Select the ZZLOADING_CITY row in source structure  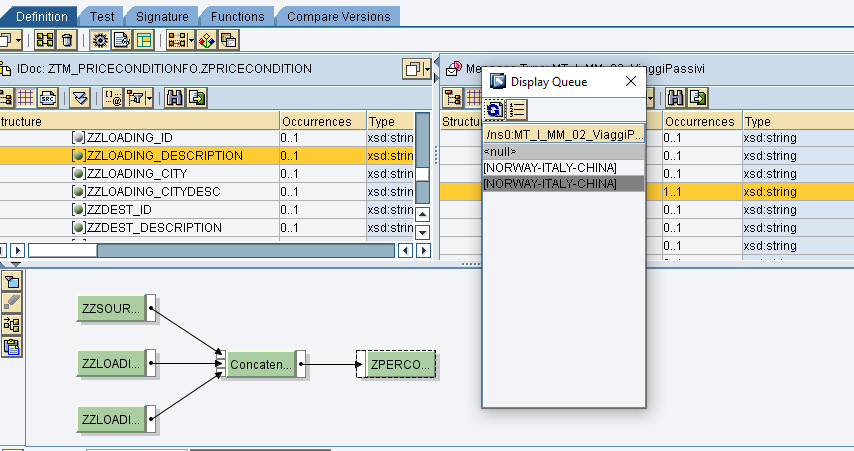(x=139, y=173)
